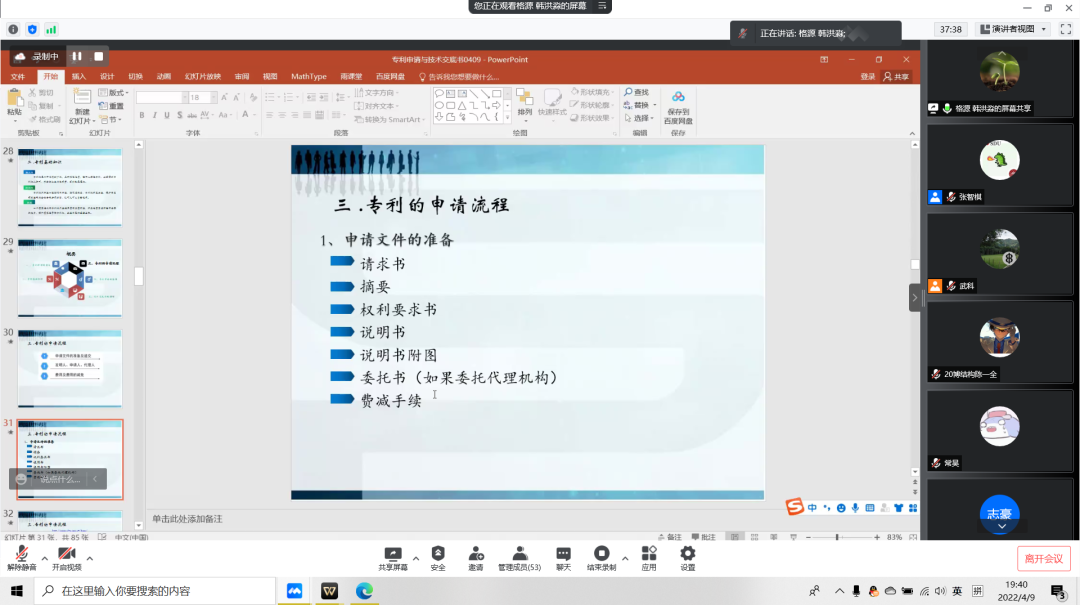Viewport: 1080px width, 605px height.
Task: Click the 结束录制 stop recording icon
Action: pos(601,555)
